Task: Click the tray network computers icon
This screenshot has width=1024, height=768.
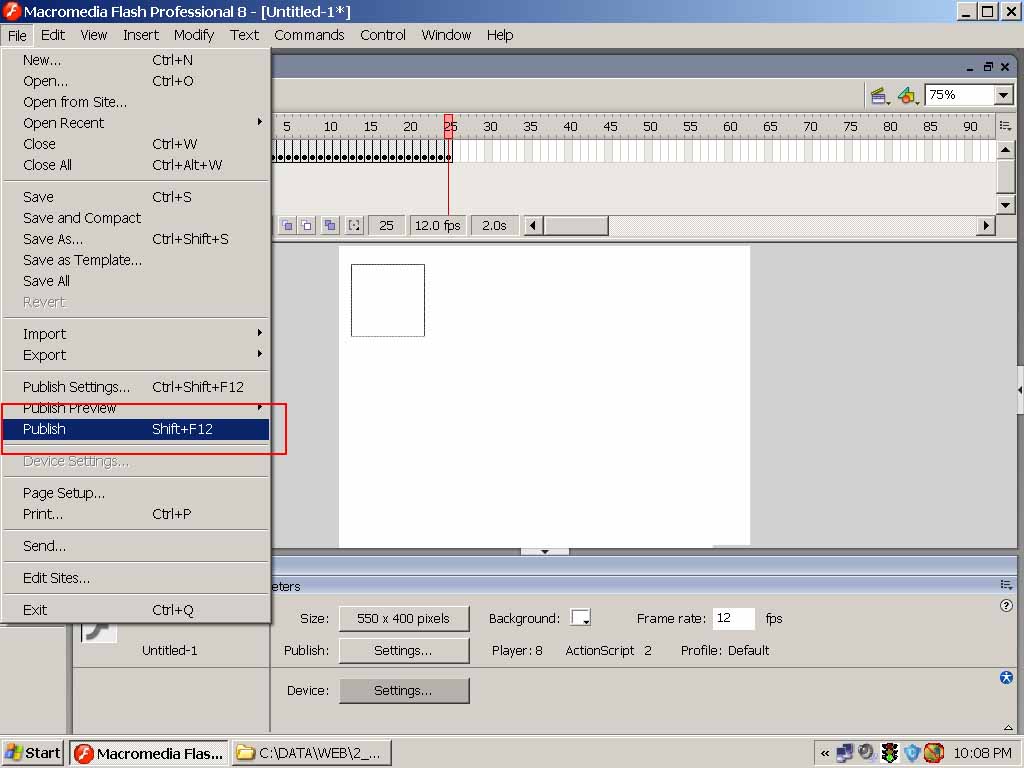Action: (844, 753)
